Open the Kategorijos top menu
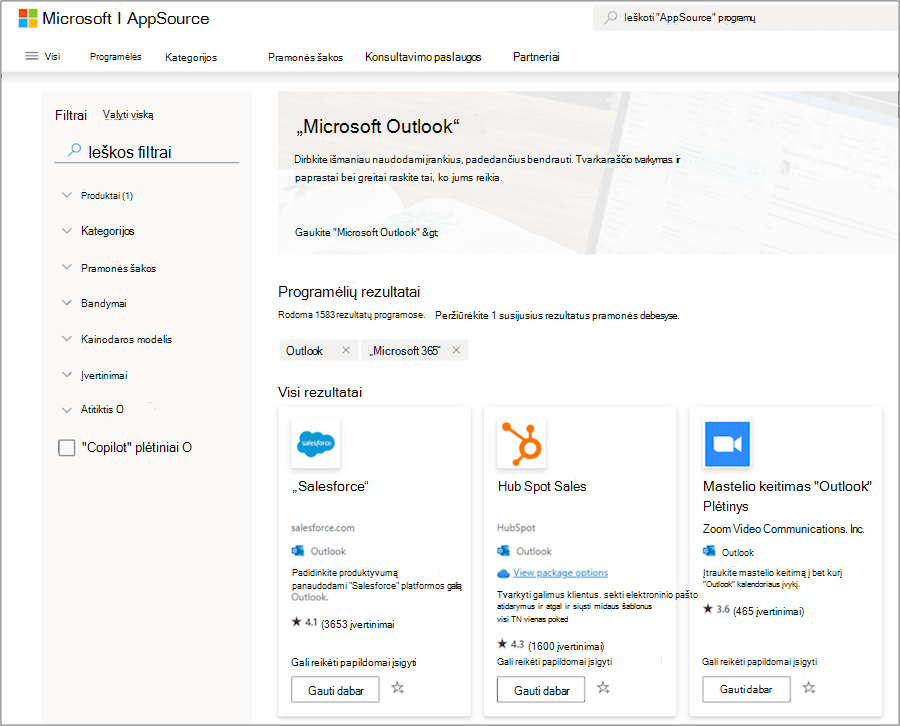This screenshot has width=900, height=726. pos(191,57)
